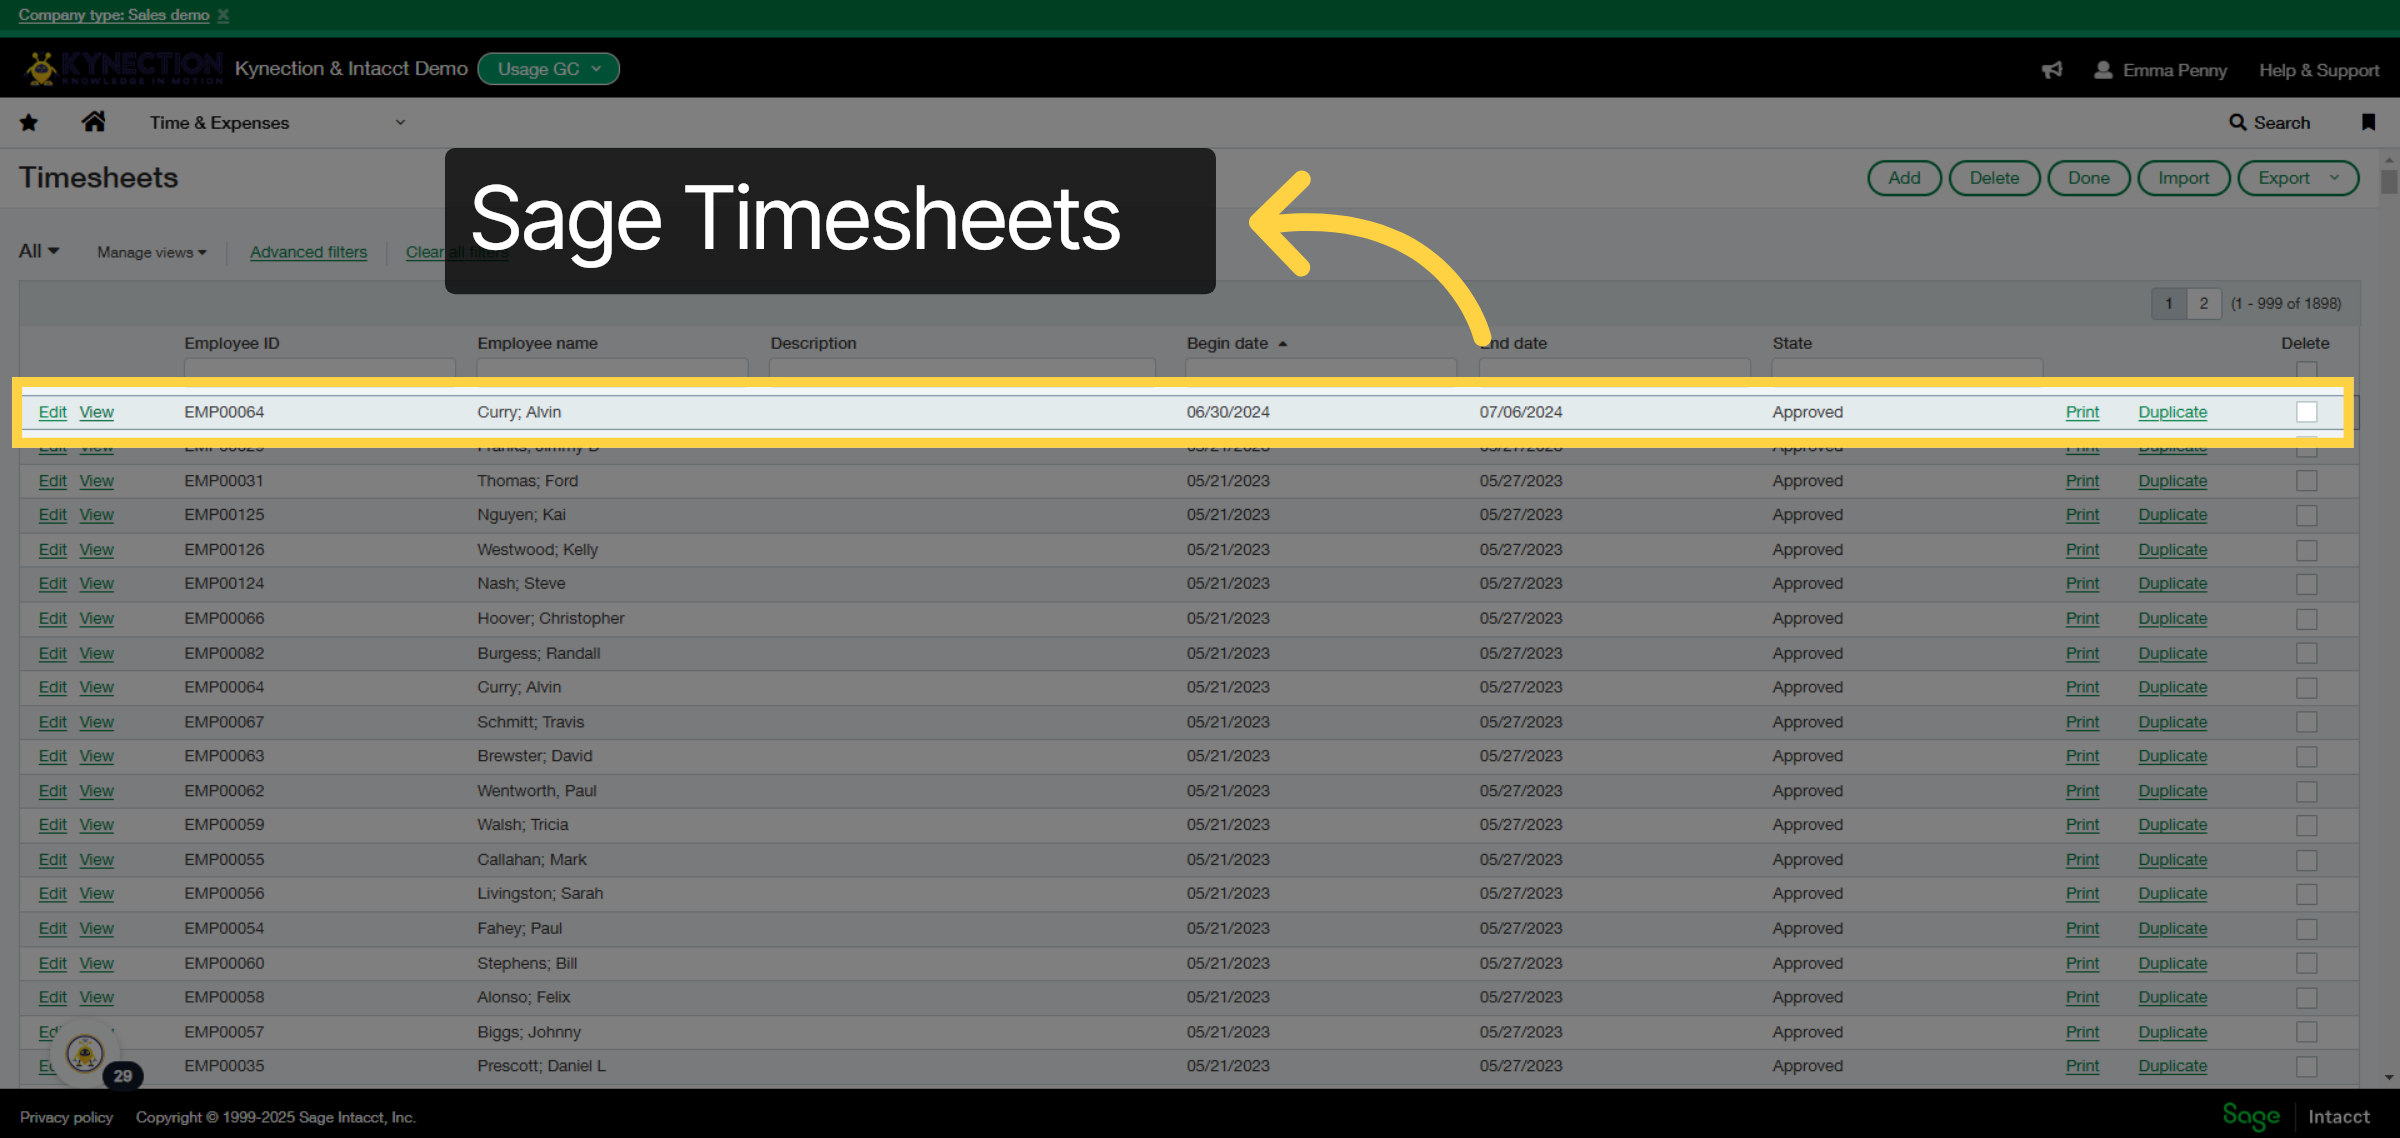
Task: Open the floating assistant badge showing 29
Action: (123, 1076)
